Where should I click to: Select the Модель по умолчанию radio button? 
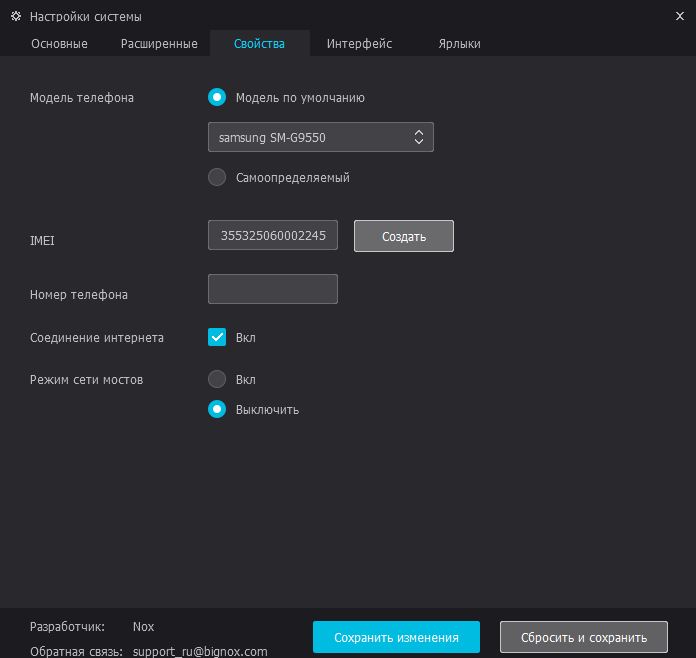[x=217, y=98]
